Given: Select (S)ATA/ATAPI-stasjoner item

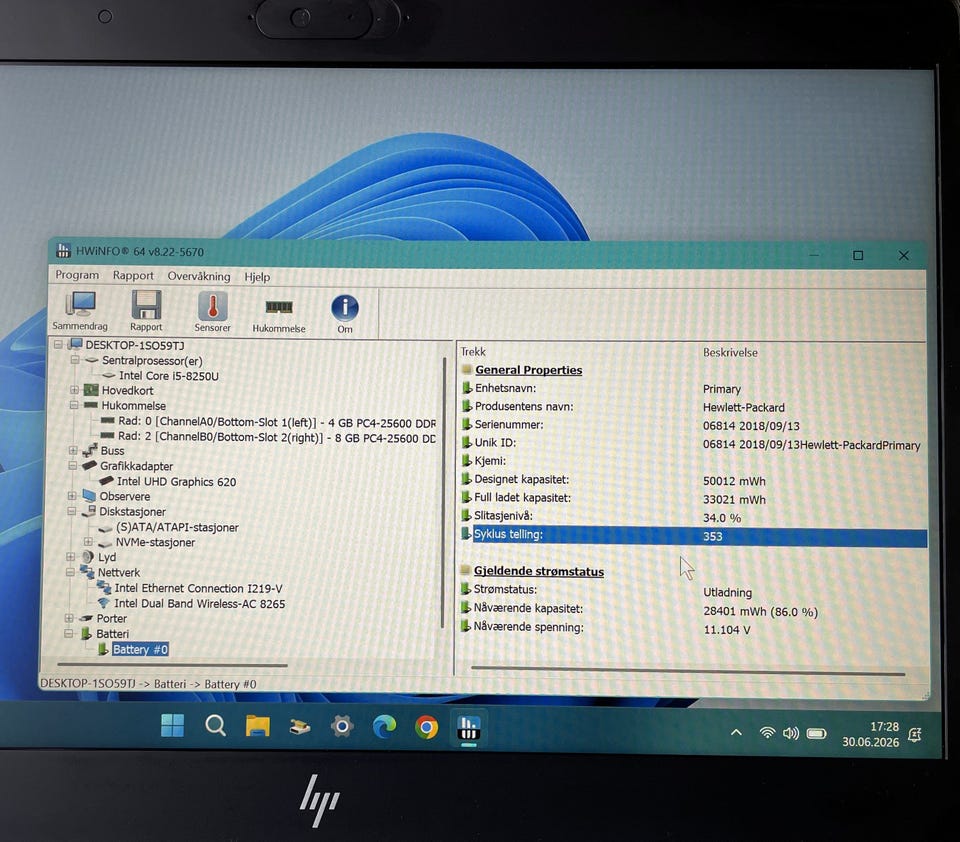Looking at the screenshot, I should 177,527.
